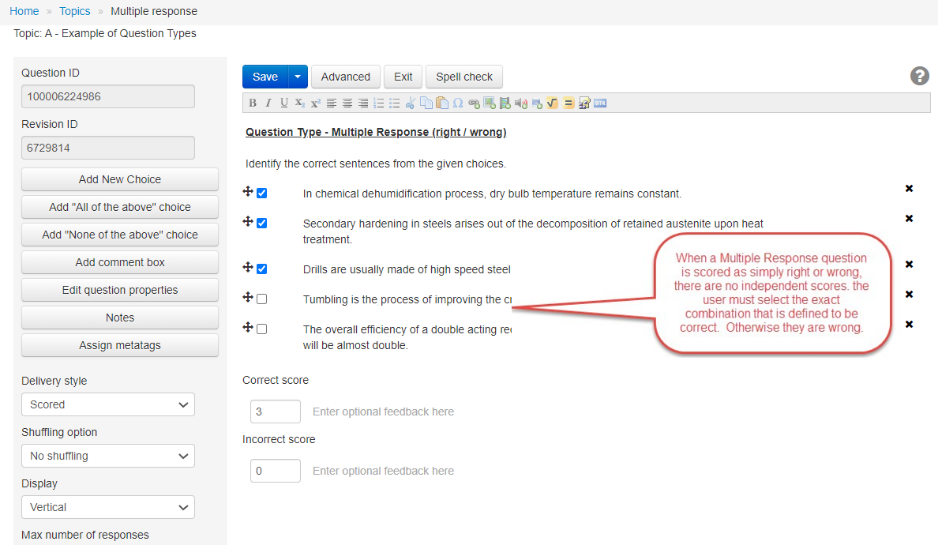Screen dimensions: 938x545
Task: Click Add comment box button
Action: (120, 262)
